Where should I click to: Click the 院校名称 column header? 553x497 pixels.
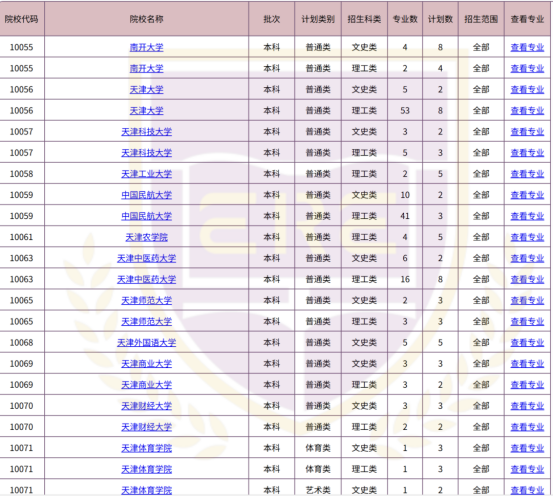tap(146, 19)
